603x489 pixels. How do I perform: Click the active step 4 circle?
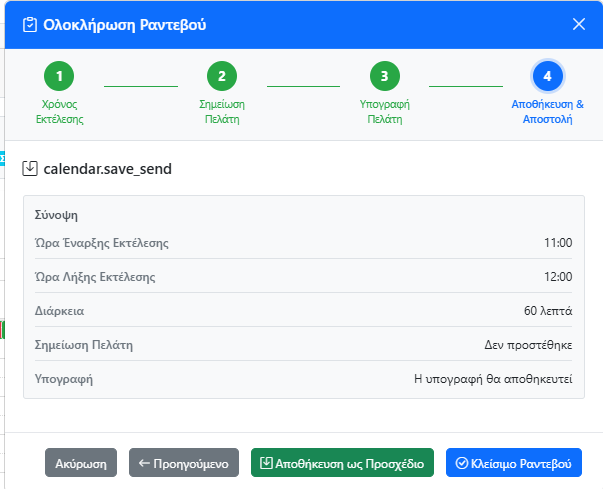(547, 76)
